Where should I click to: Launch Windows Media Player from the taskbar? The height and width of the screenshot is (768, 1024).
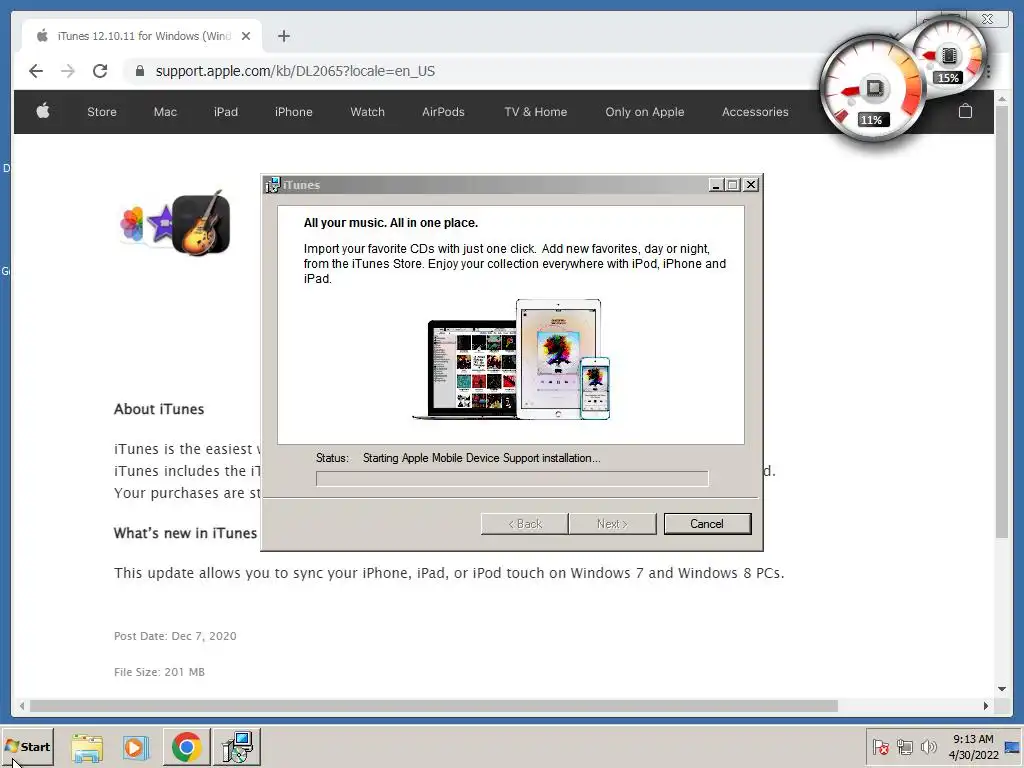coord(136,747)
